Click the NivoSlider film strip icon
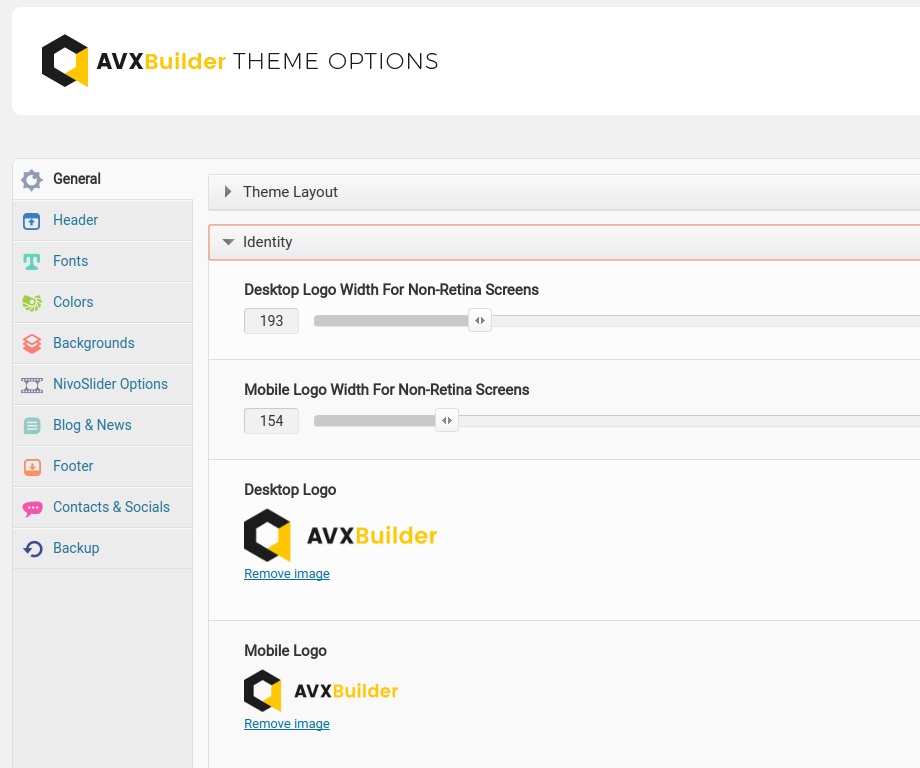 [x=32, y=385]
